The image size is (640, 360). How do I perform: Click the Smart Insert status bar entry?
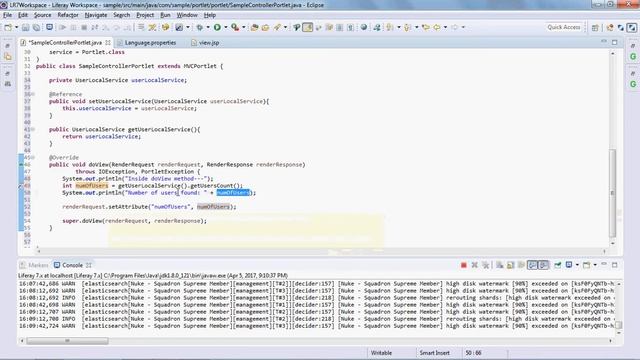434,353
